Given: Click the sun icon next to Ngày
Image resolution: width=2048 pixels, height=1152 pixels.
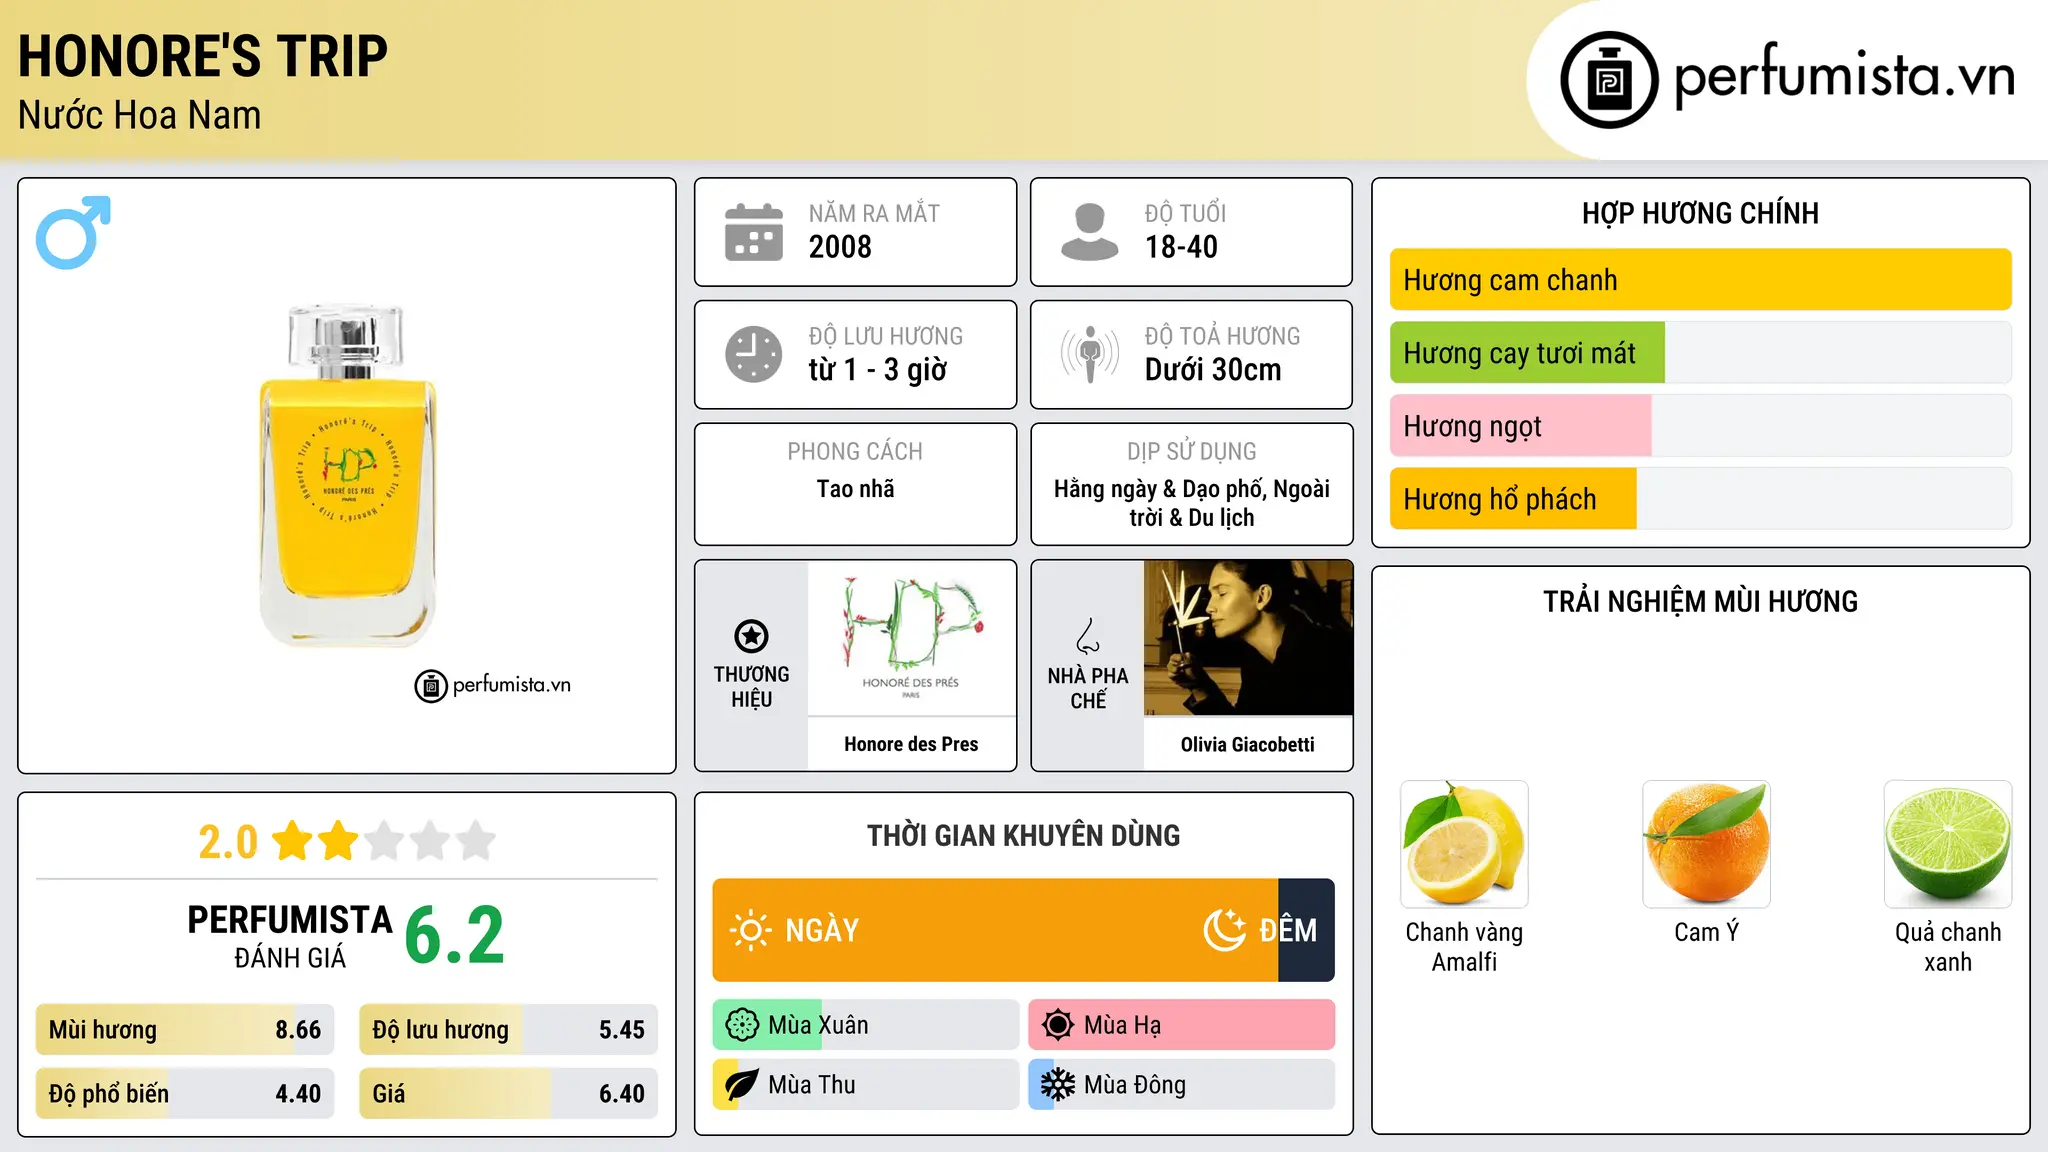Looking at the screenshot, I should [x=750, y=930].
